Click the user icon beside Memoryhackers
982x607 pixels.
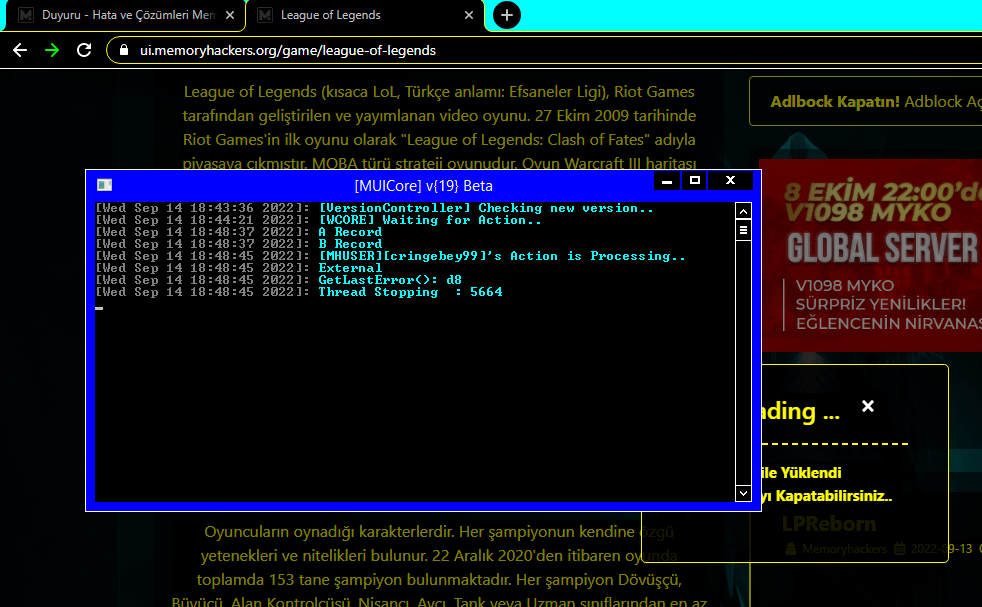tap(791, 549)
